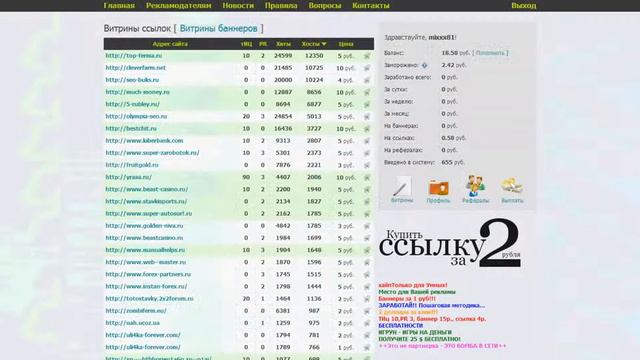Open the Профиль folder icon
This screenshot has height=360, width=640.
click(x=438, y=189)
